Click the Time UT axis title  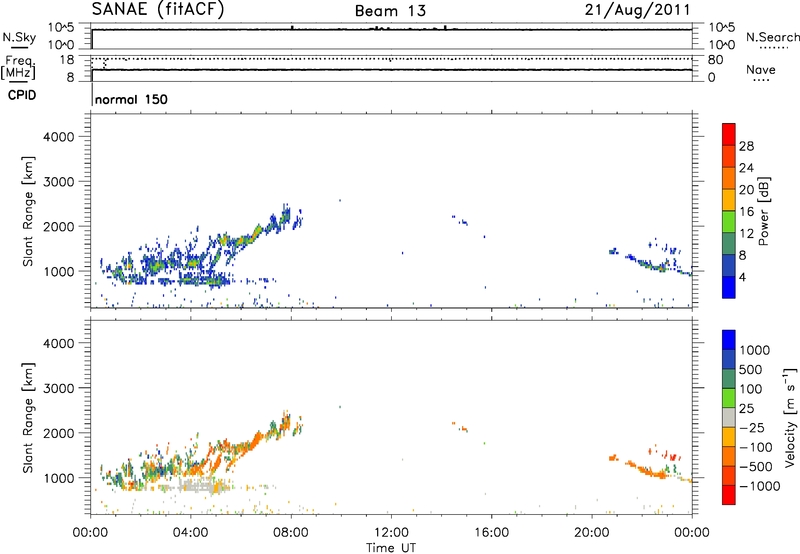pos(391,548)
